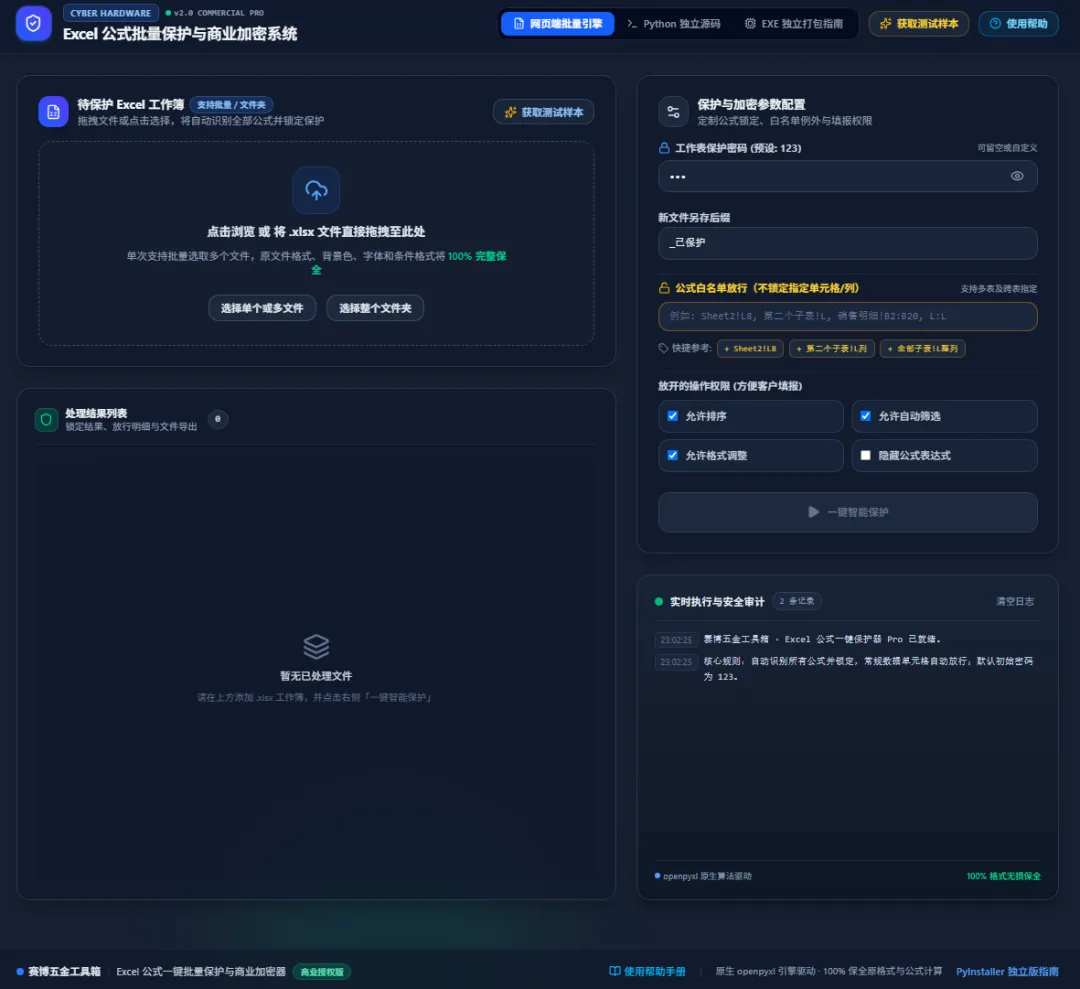Viewport: 1080px width, 989px height.
Task: Click the 核心规则 log entry text
Action: coord(868,669)
